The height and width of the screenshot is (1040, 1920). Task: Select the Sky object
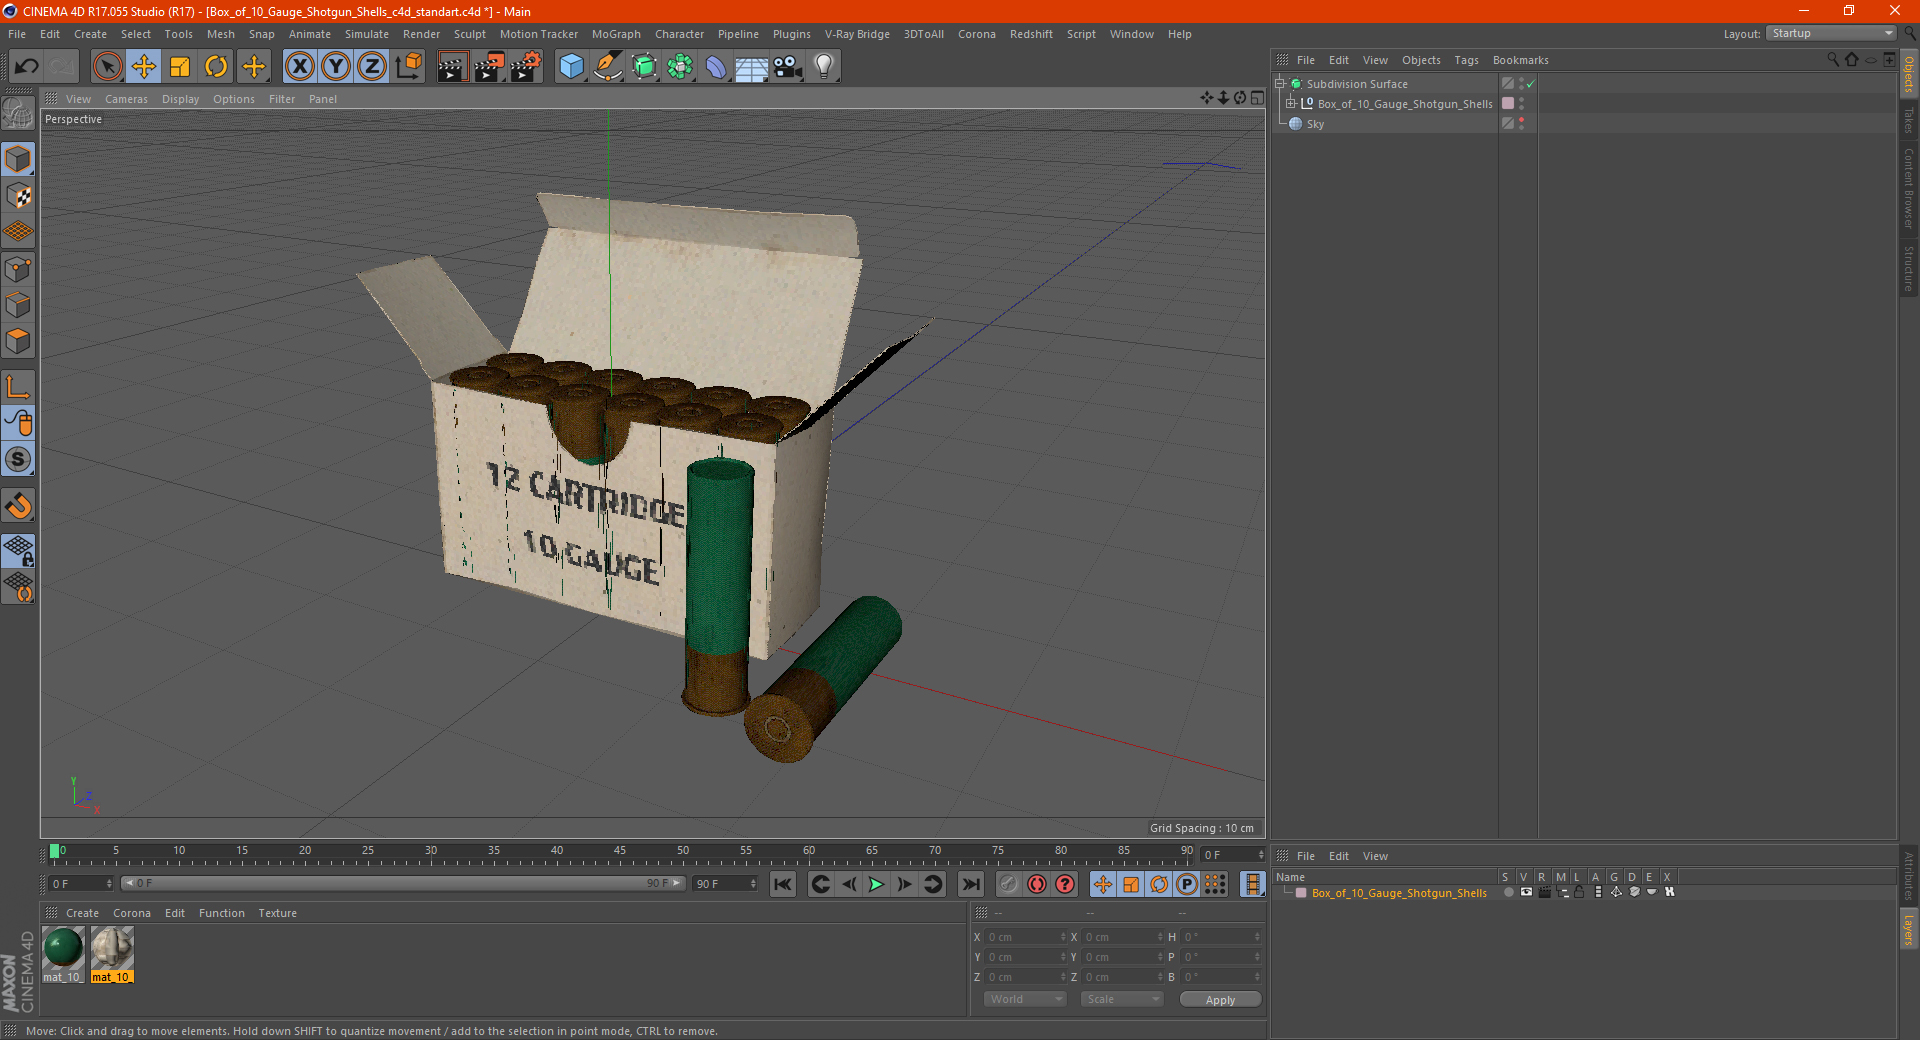pyautogui.click(x=1315, y=124)
